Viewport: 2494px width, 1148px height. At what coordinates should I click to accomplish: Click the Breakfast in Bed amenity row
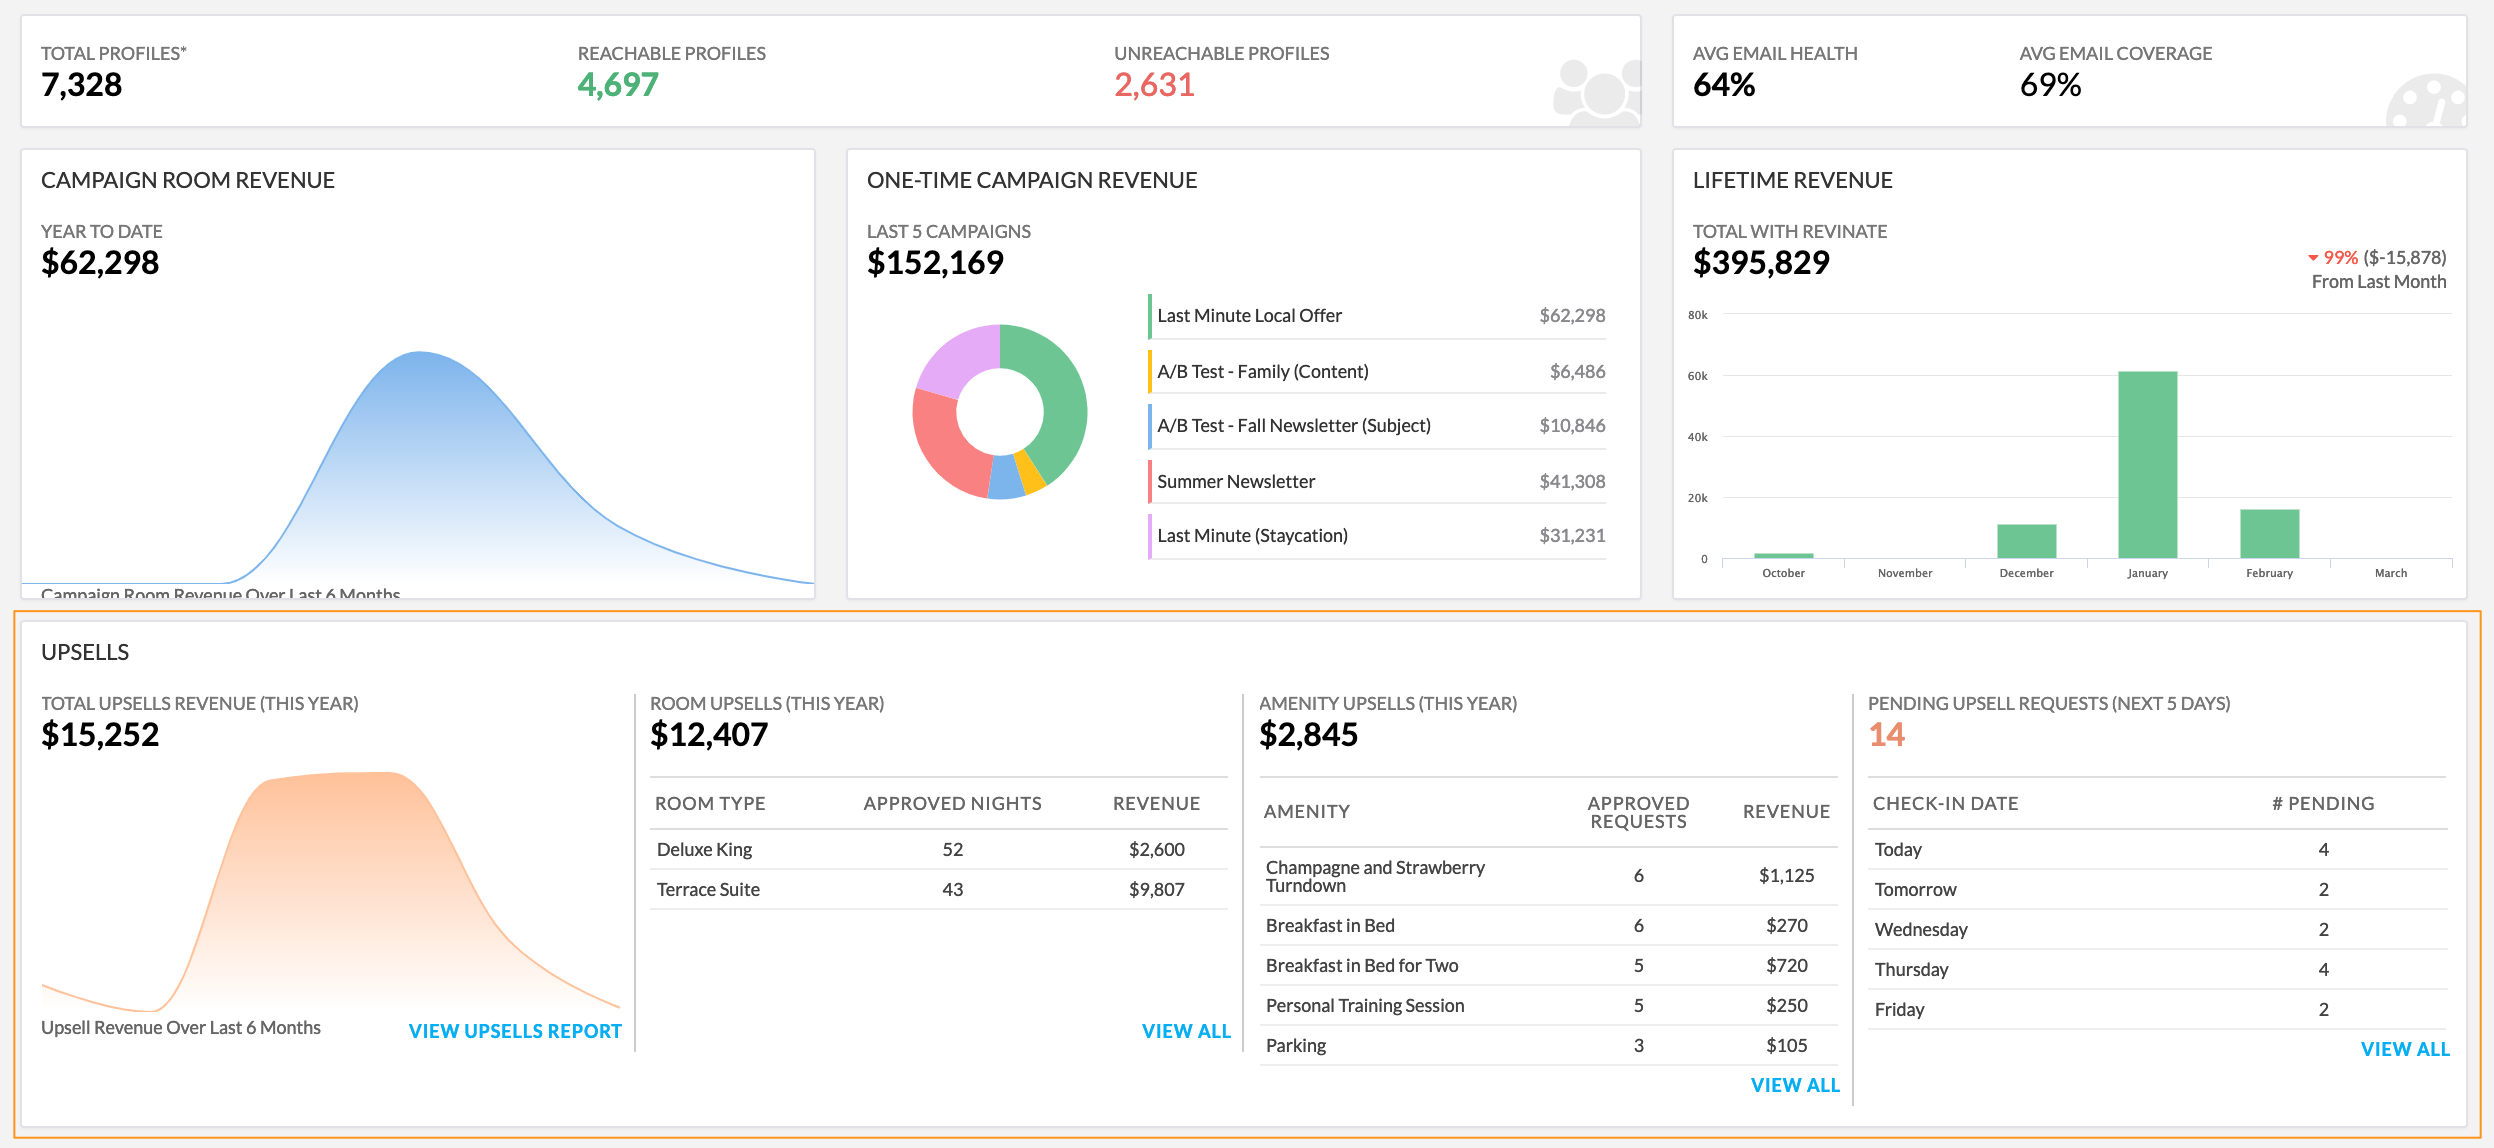pyautogui.click(x=1330, y=925)
